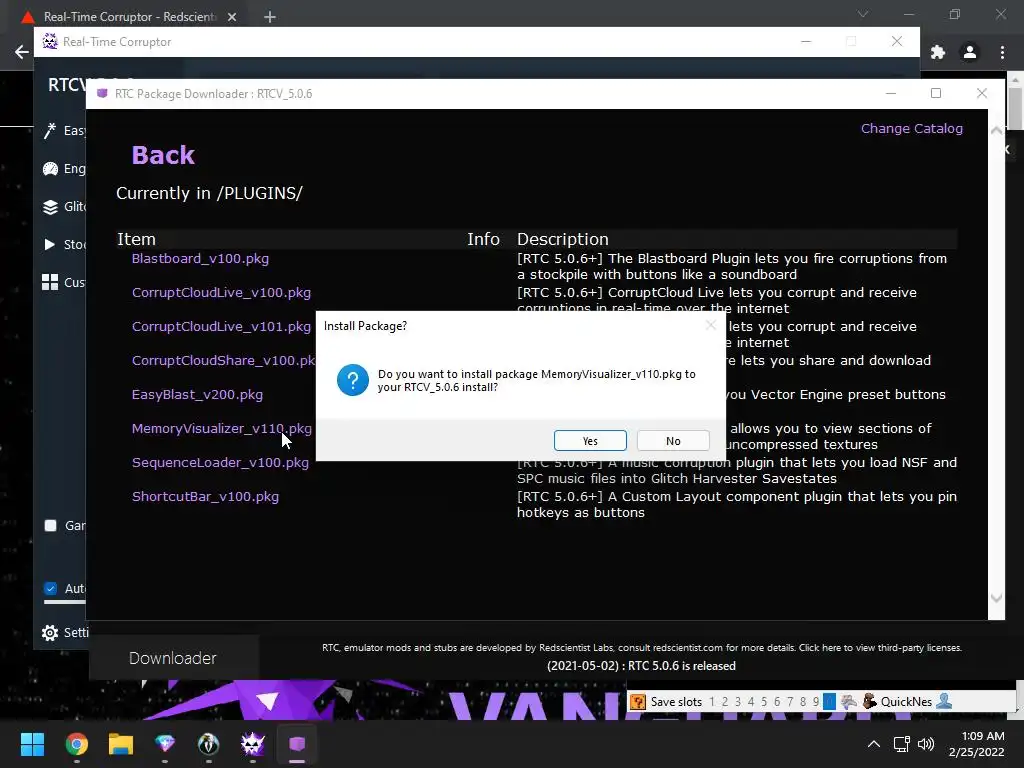Click the blue question mark dialog icon

tap(353, 380)
